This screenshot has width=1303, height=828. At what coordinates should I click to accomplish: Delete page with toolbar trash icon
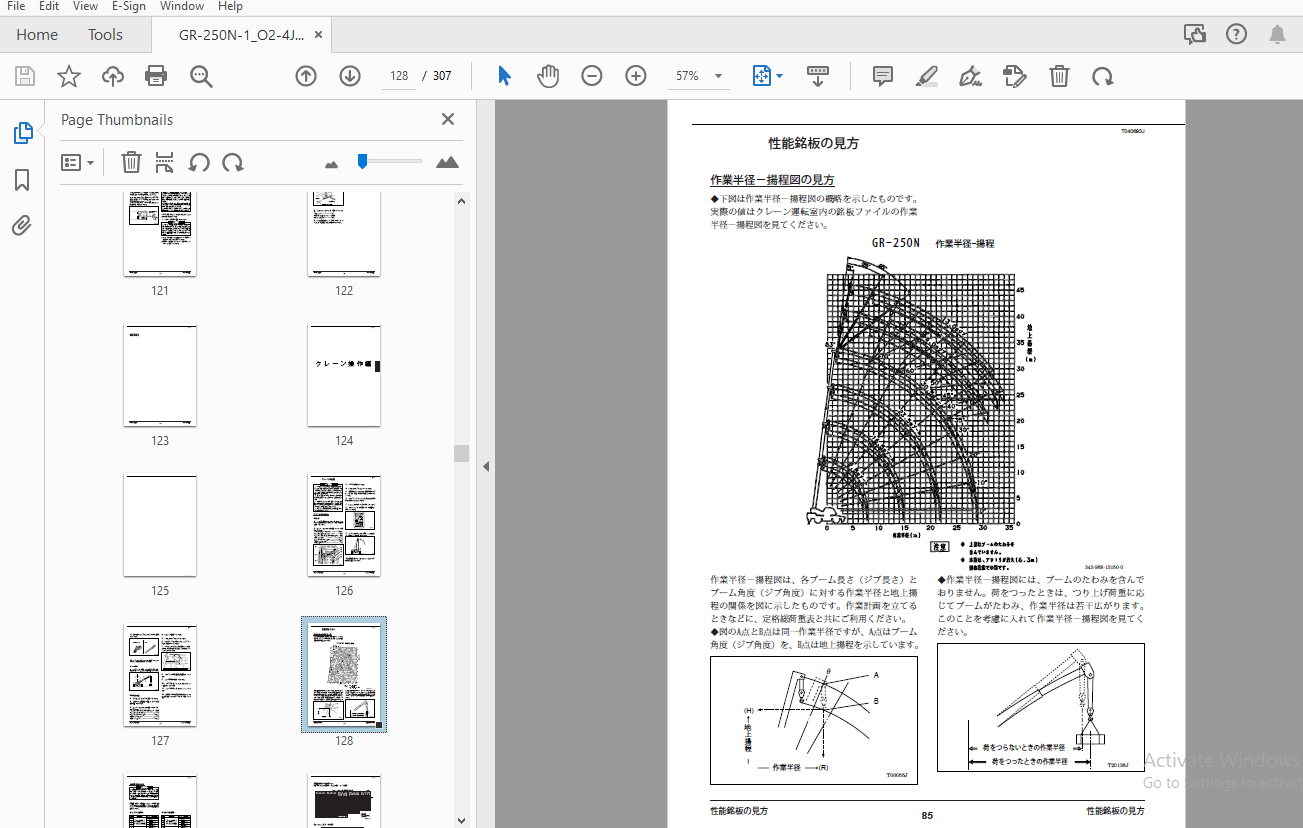(x=1059, y=76)
